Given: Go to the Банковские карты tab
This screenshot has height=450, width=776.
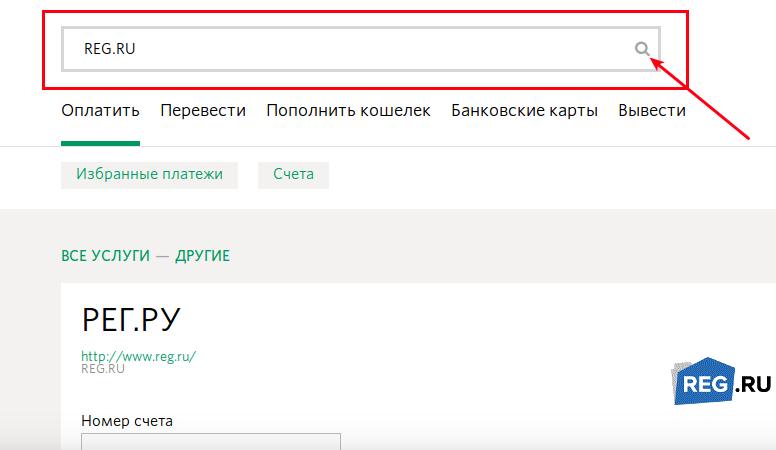Looking at the screenshot, I should pyautogui.click(x=525, y=110).
